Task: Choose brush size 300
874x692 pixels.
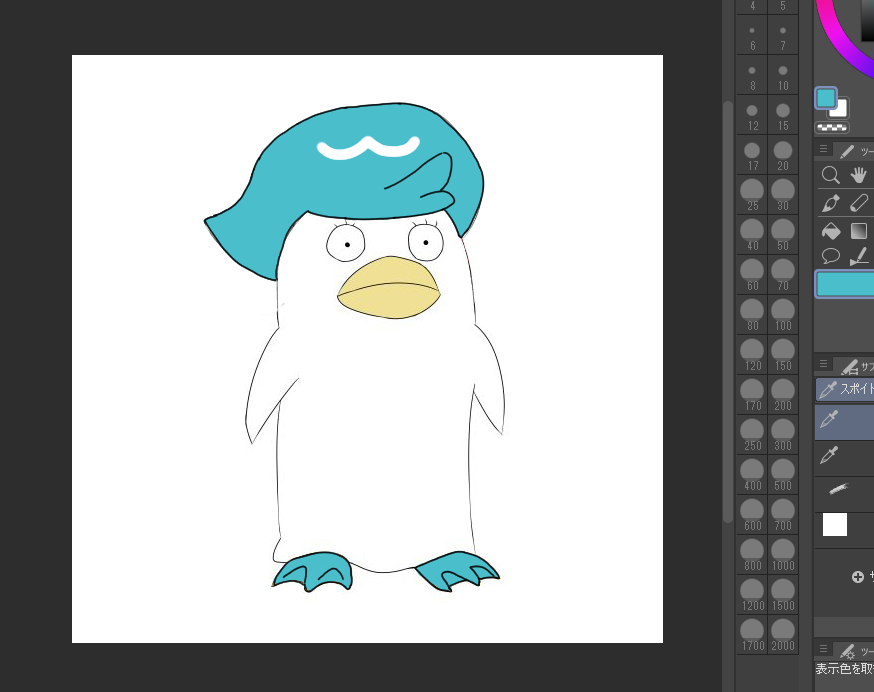Action: click(x=783, y=435)
